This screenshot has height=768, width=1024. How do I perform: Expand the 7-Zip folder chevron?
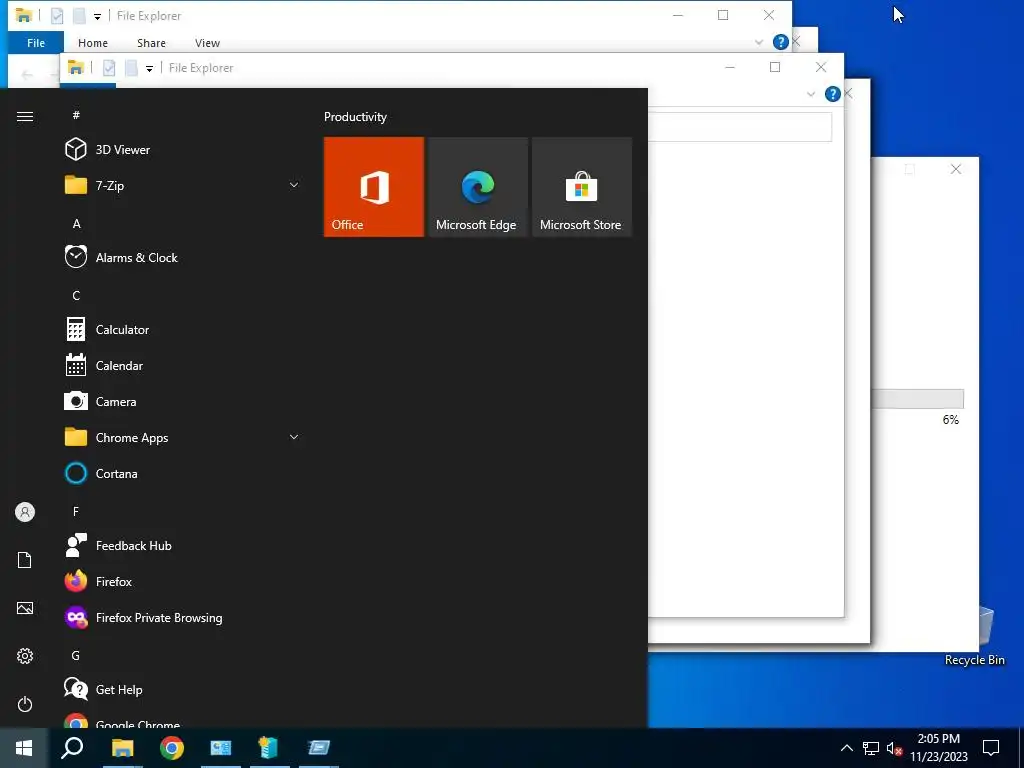tap(294, 185)
